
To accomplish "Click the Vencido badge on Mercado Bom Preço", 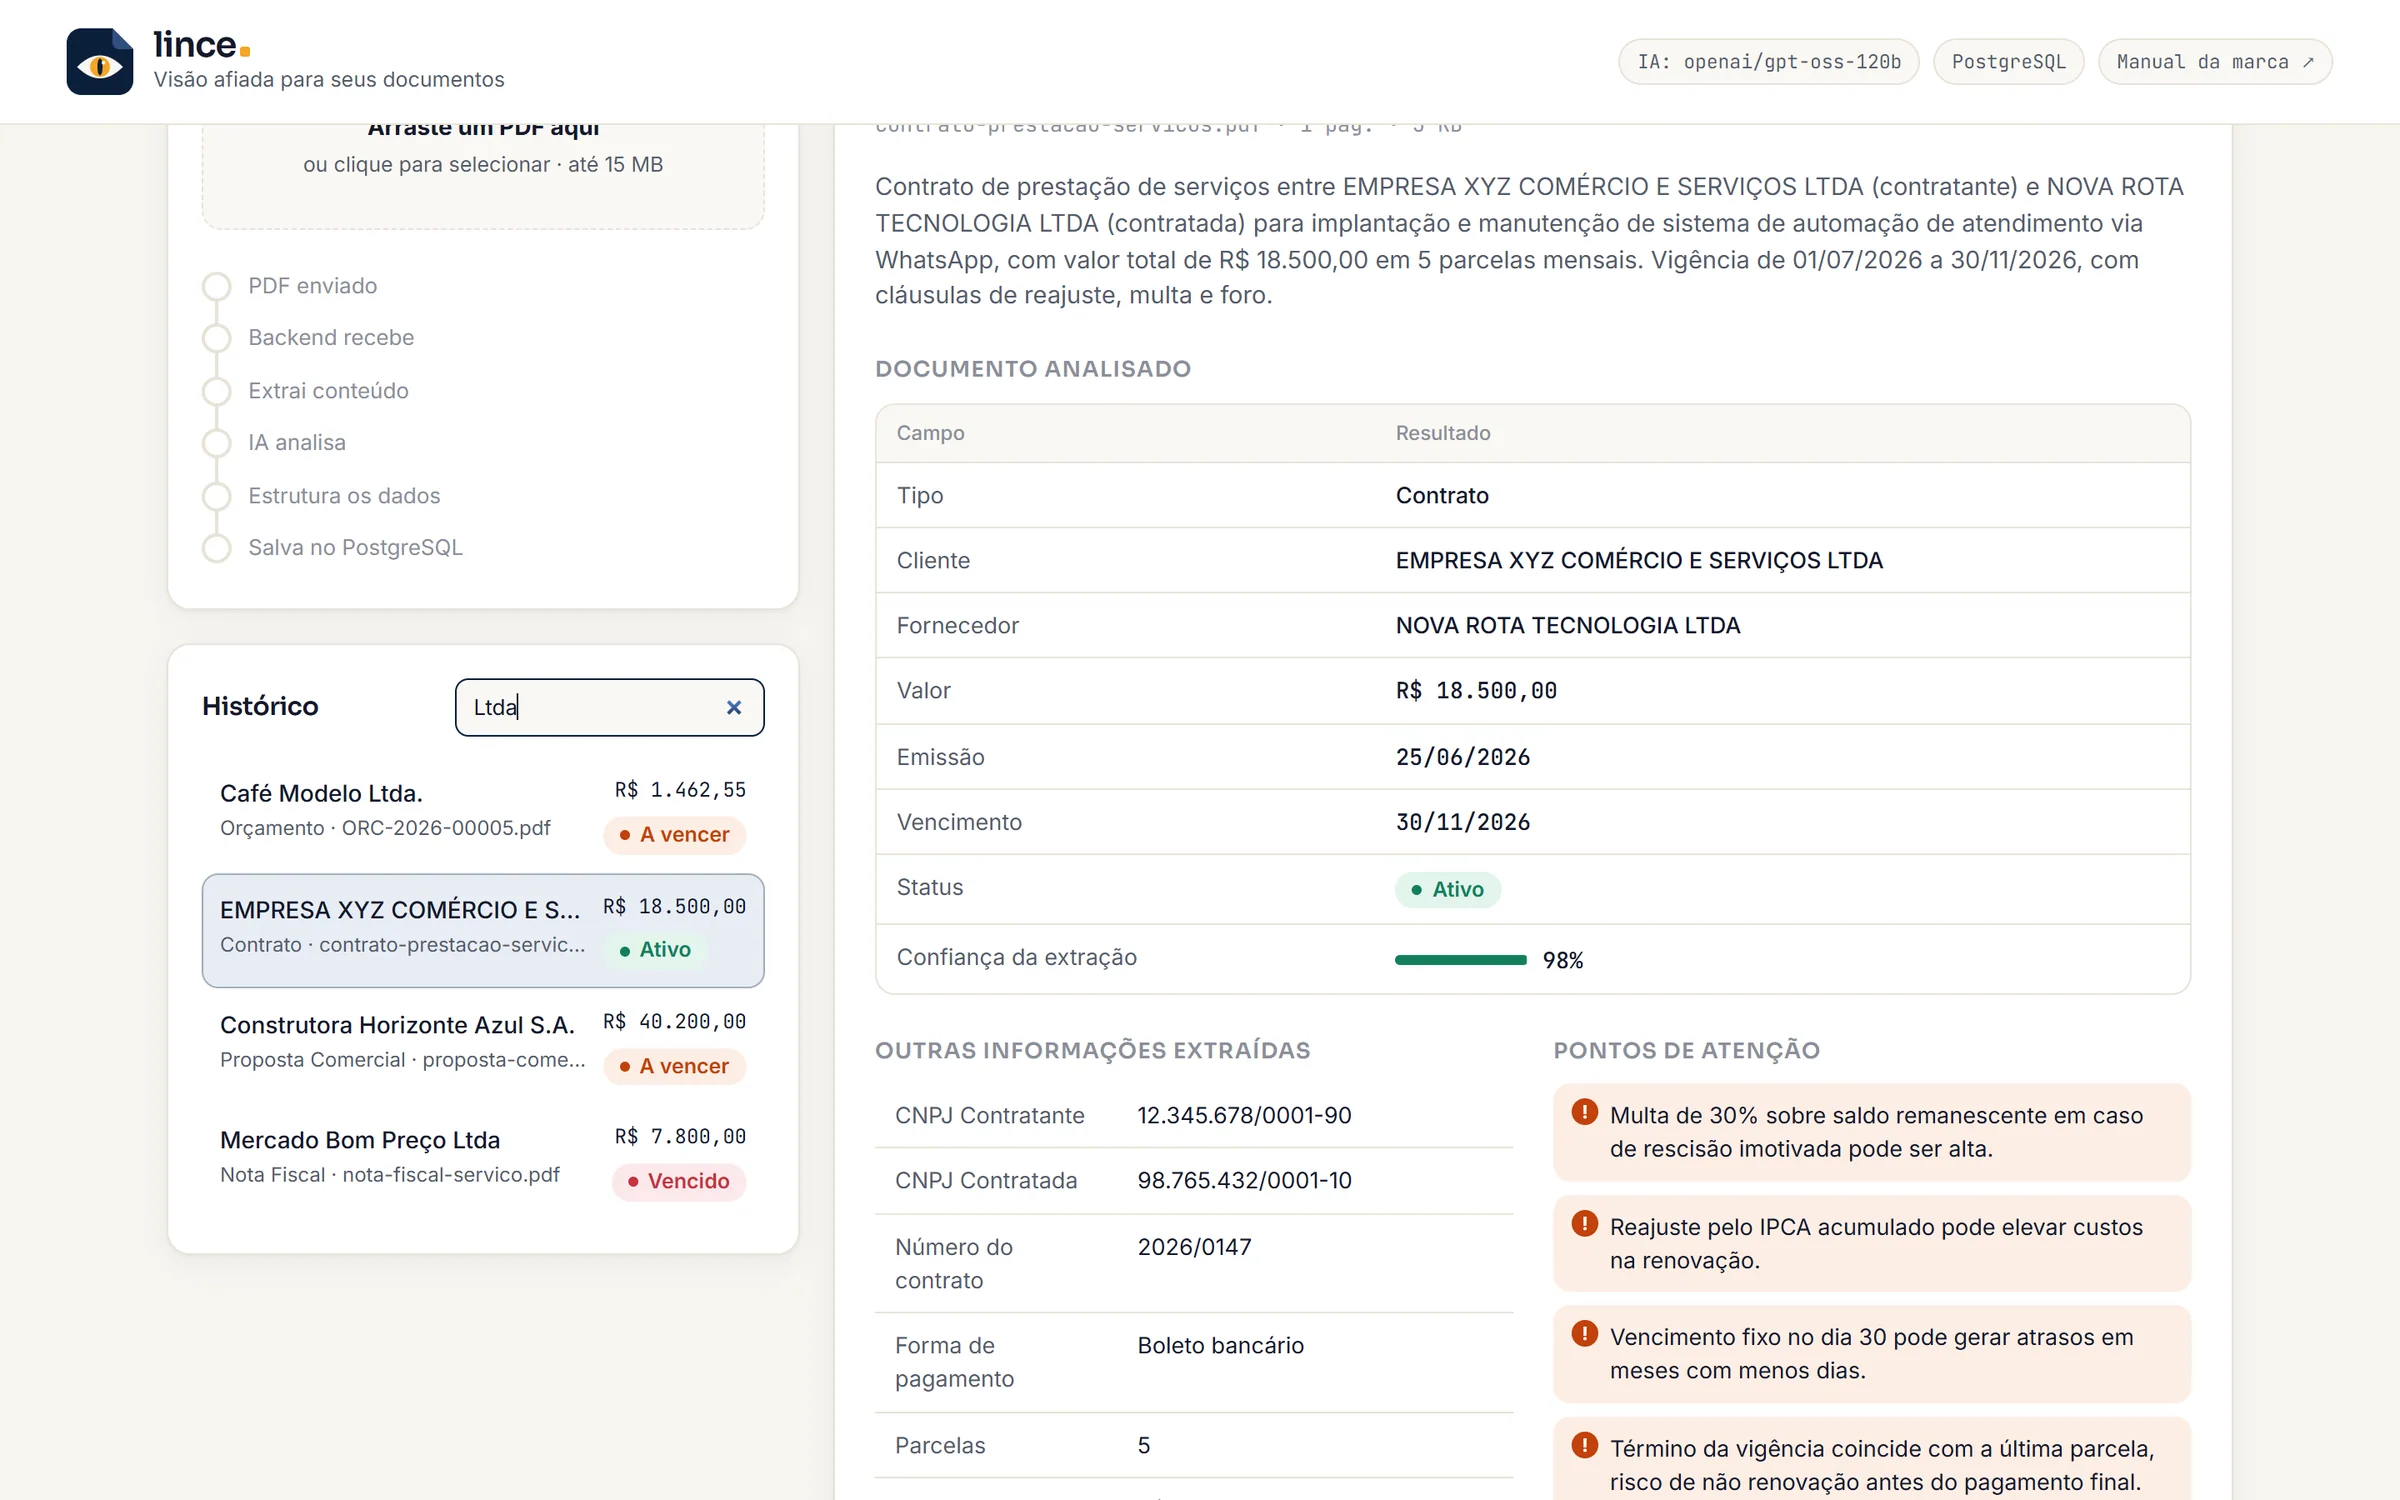I will (x=679, y=1181).
